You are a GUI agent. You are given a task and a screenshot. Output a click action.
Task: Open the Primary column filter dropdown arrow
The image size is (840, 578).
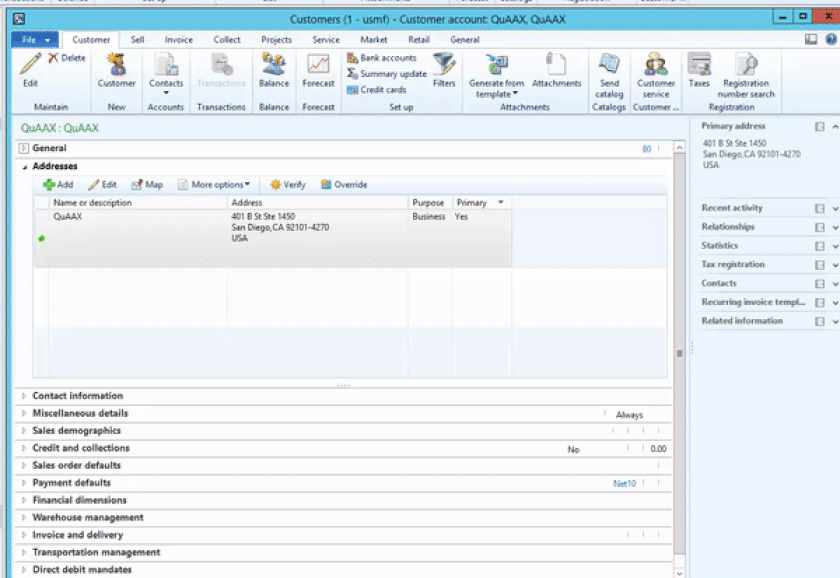click(x=500, y=202)
